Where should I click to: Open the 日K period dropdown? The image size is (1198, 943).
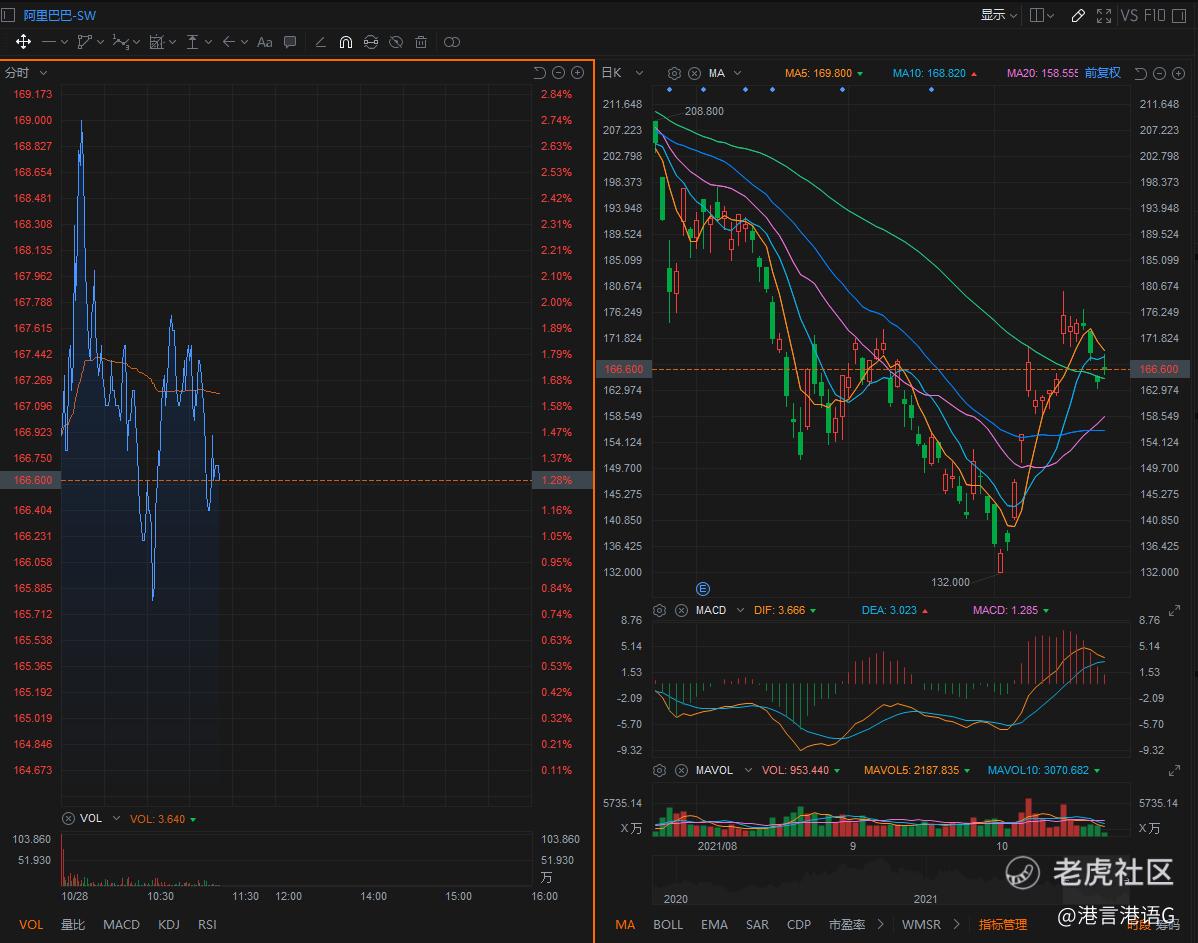tap(622, 73)
